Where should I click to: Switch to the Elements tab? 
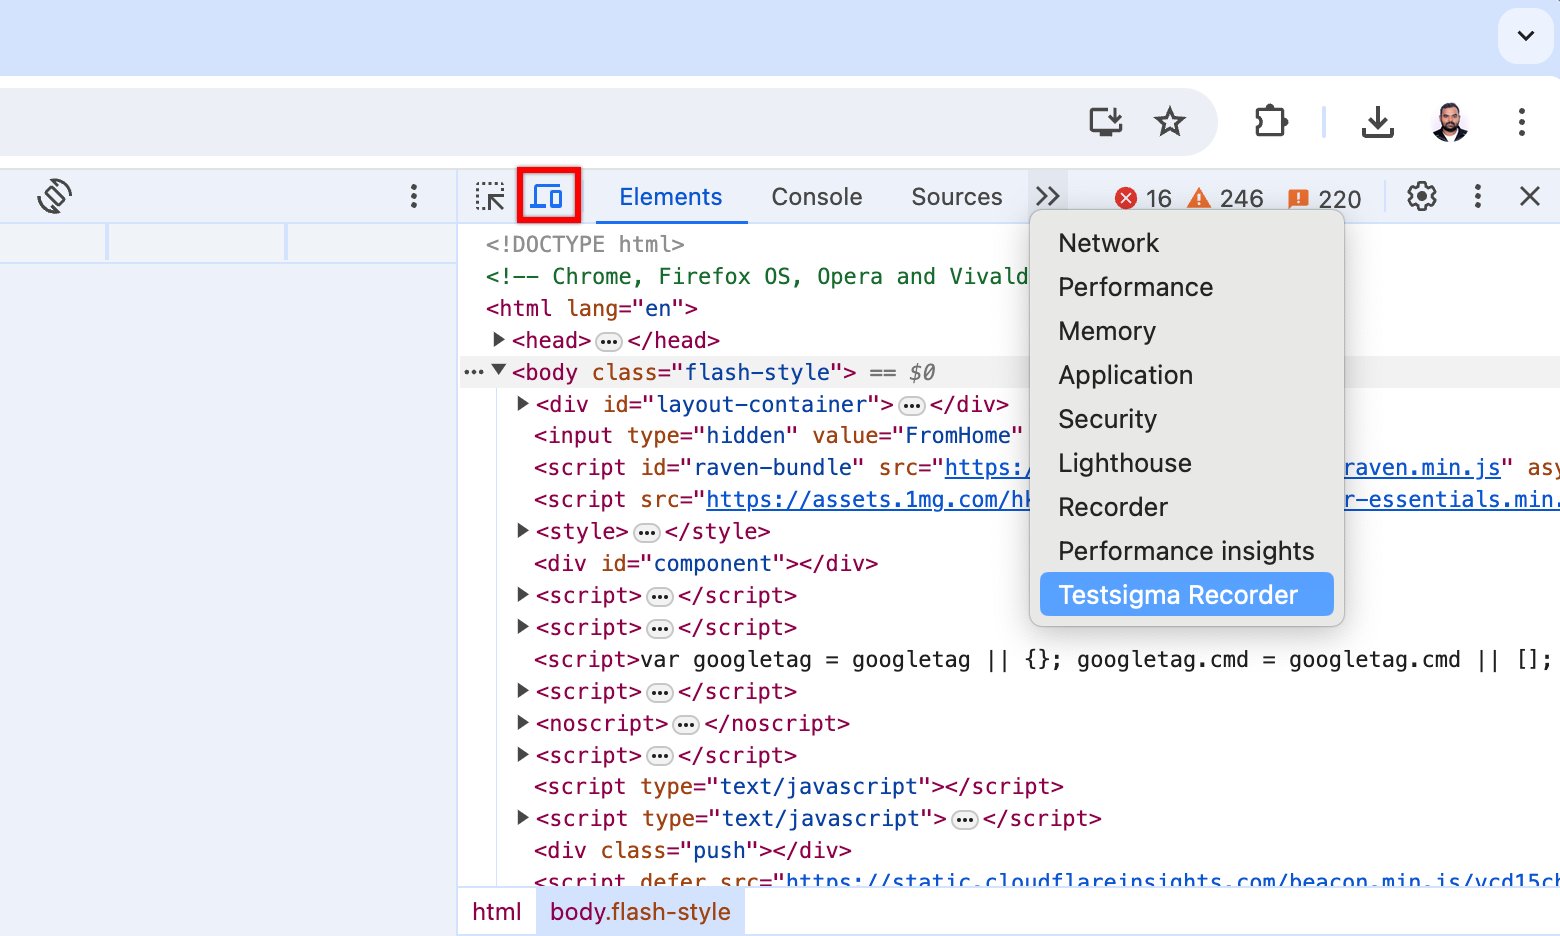(x=671, y=197)
